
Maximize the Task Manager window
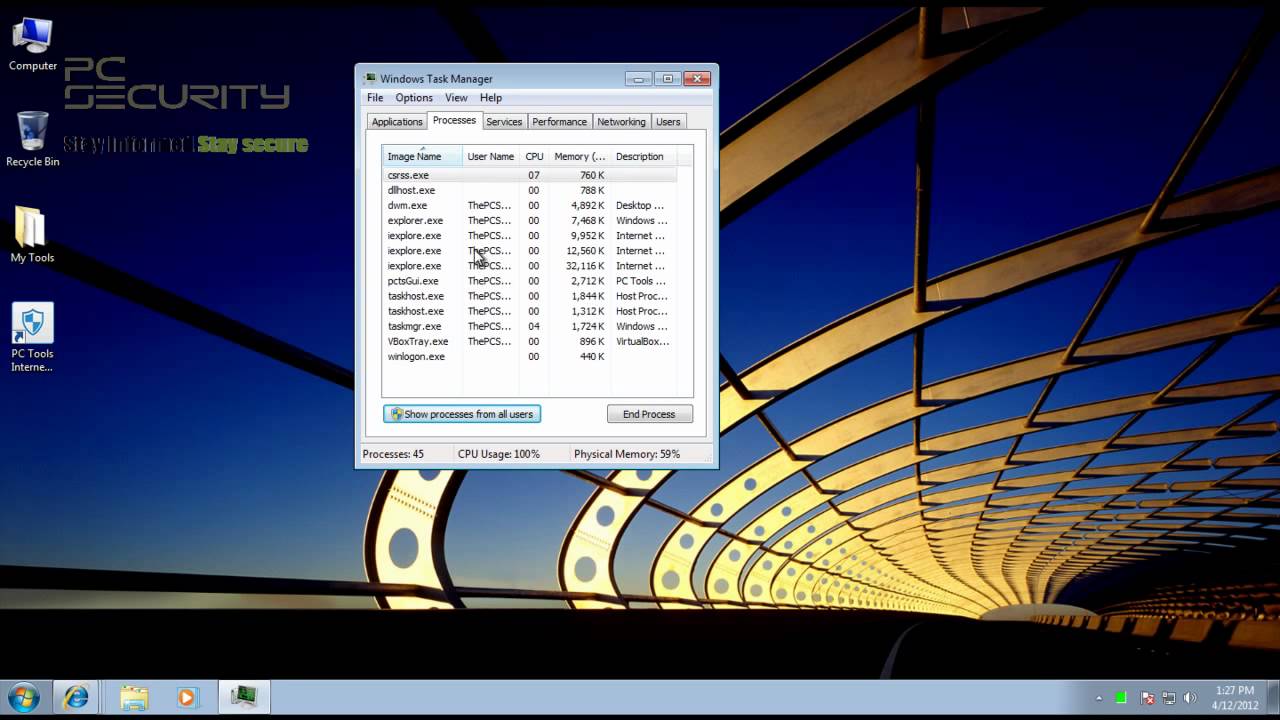point(667,78)
